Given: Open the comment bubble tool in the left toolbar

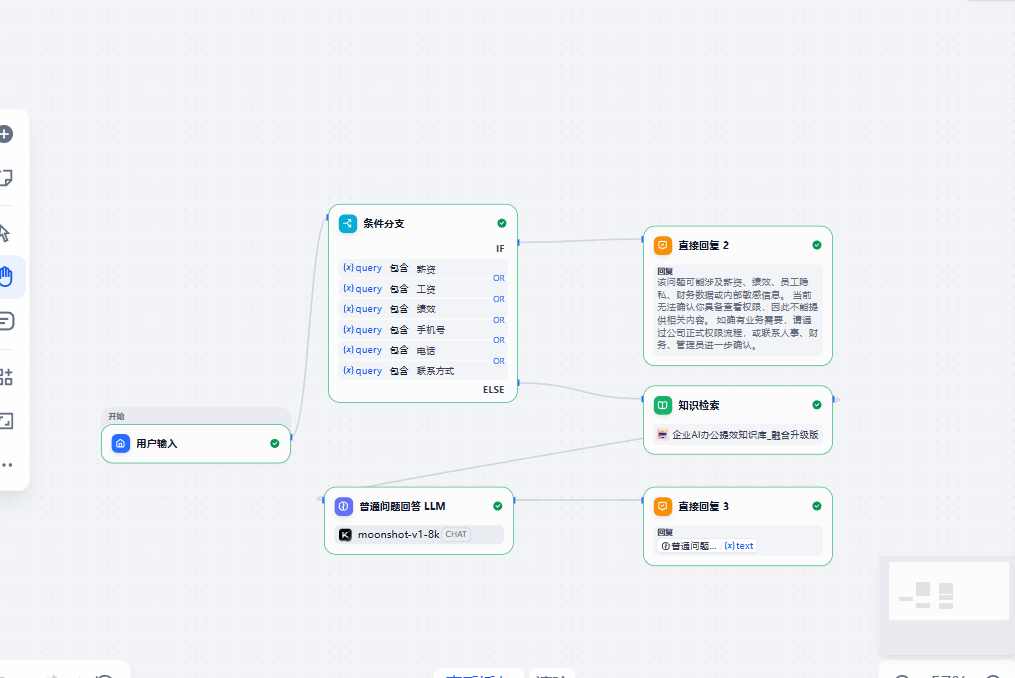Looking at the screenshot, I should pos(6,321).
